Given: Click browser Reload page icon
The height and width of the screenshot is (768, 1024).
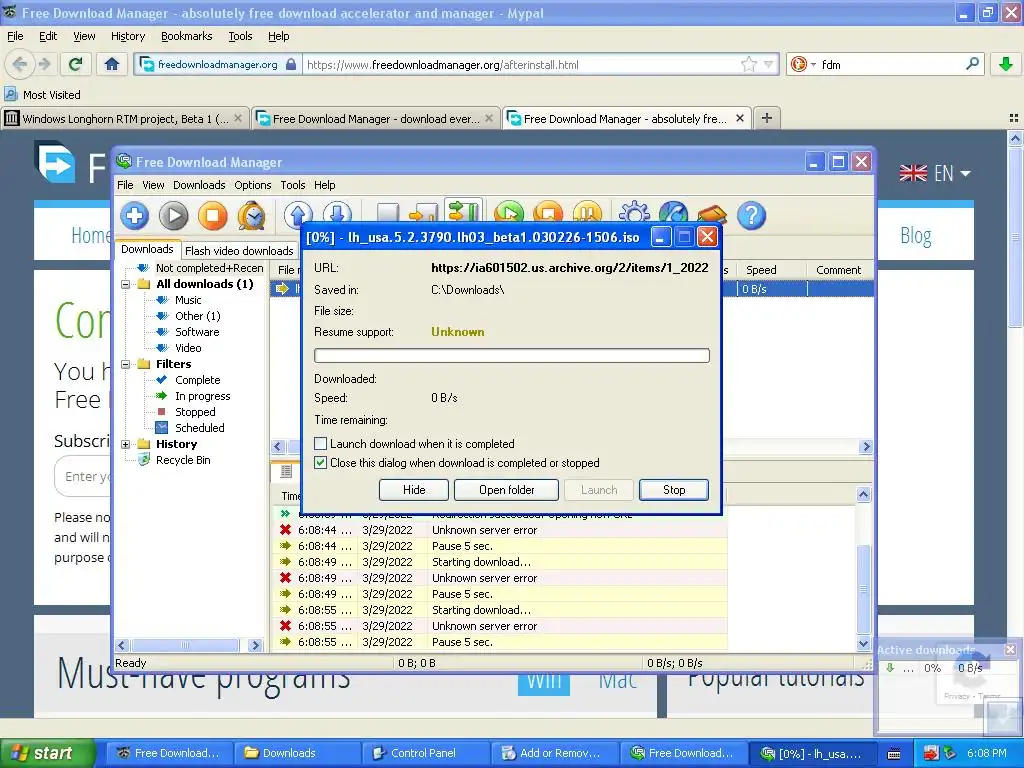Looking at the screenshot, I should pyautogui.click(x=76, y=64).
